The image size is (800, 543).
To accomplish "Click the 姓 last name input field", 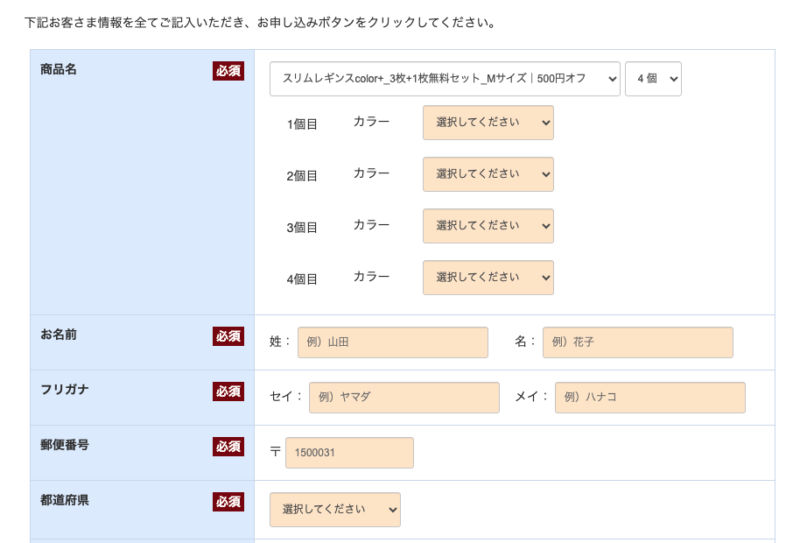I will (393, 342).
